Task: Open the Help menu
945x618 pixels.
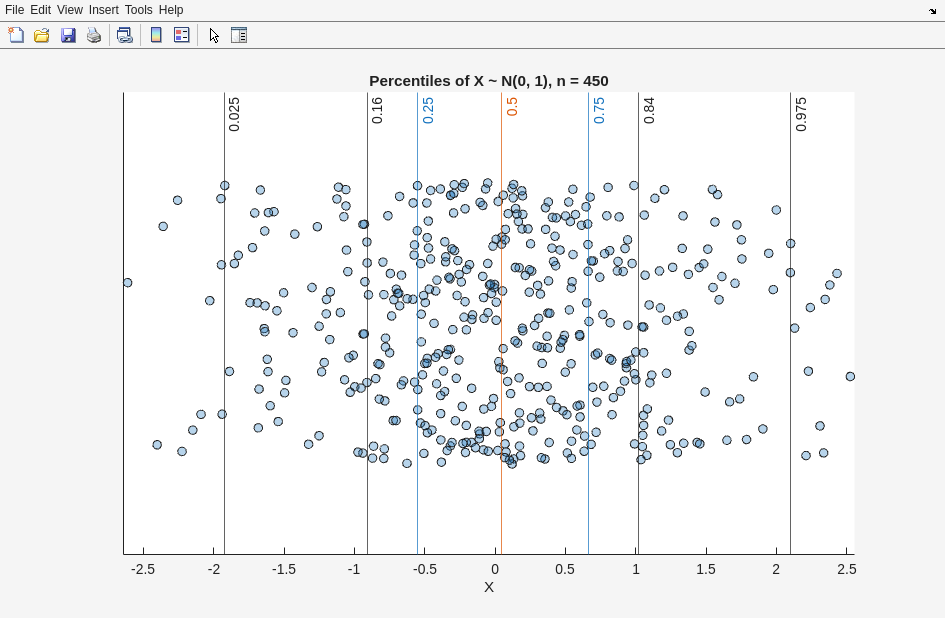Action: tap(171, 10)
